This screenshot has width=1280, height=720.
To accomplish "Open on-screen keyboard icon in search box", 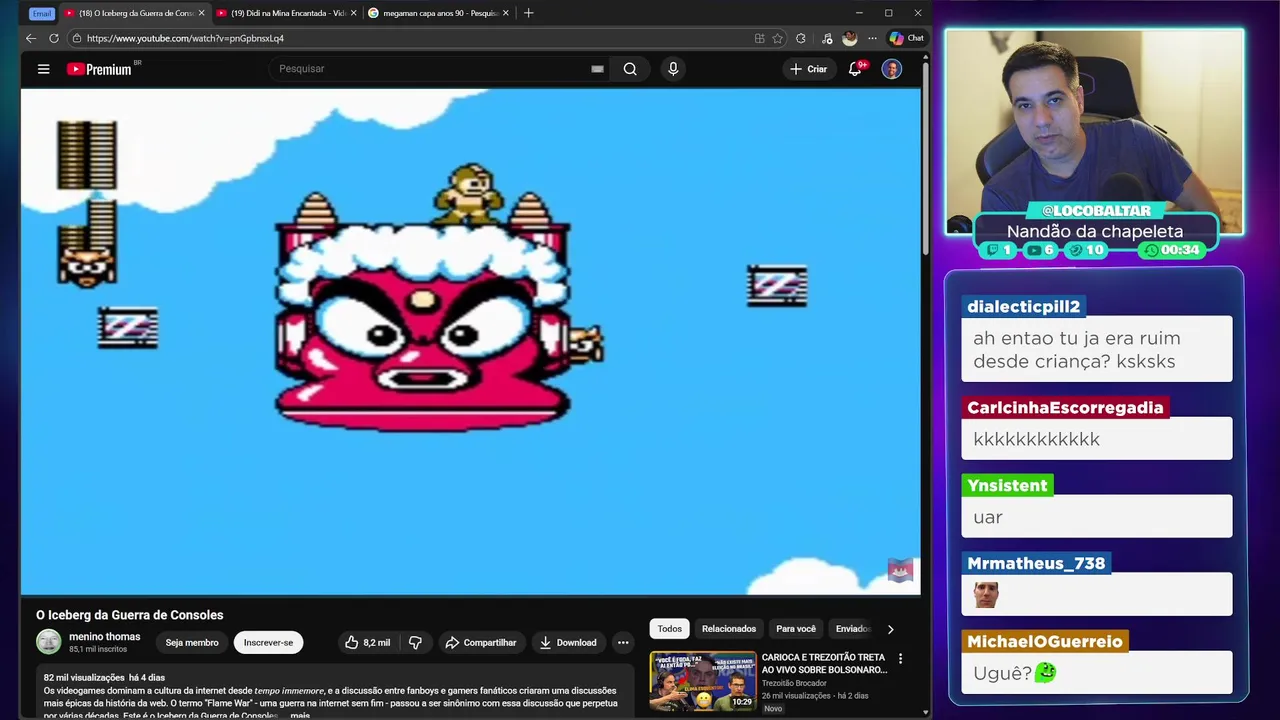I will (x=597, y=69).
